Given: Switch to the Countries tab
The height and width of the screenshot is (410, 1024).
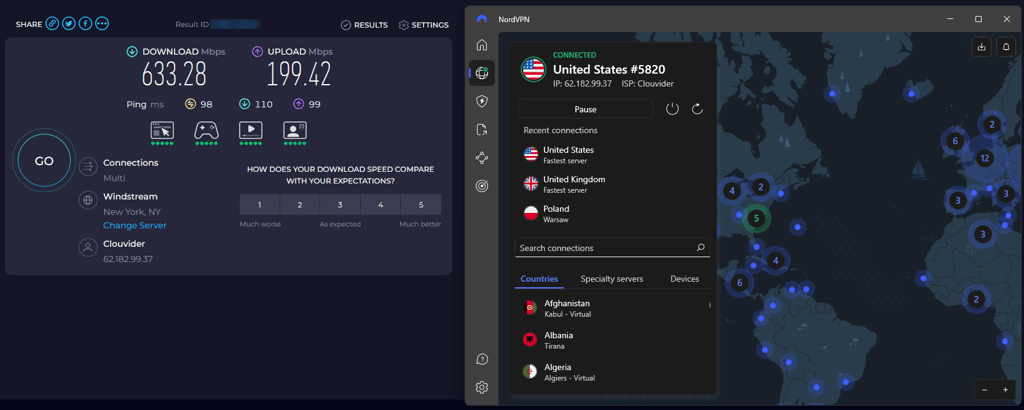Looking at the screenshot, I should (x=539, y=279).
